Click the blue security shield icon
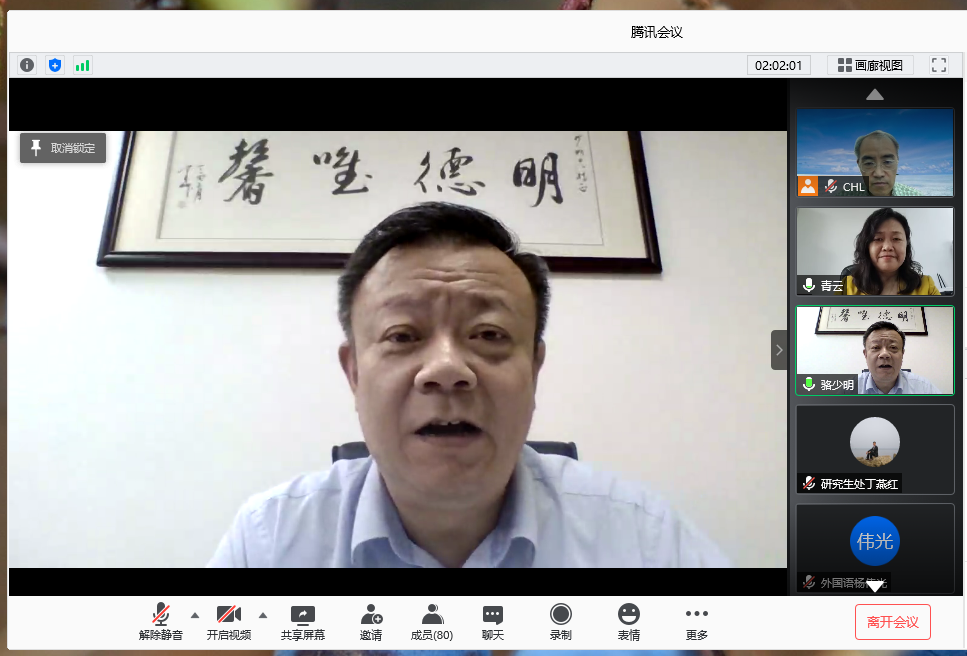967x656 pixels. pos(55,65)
